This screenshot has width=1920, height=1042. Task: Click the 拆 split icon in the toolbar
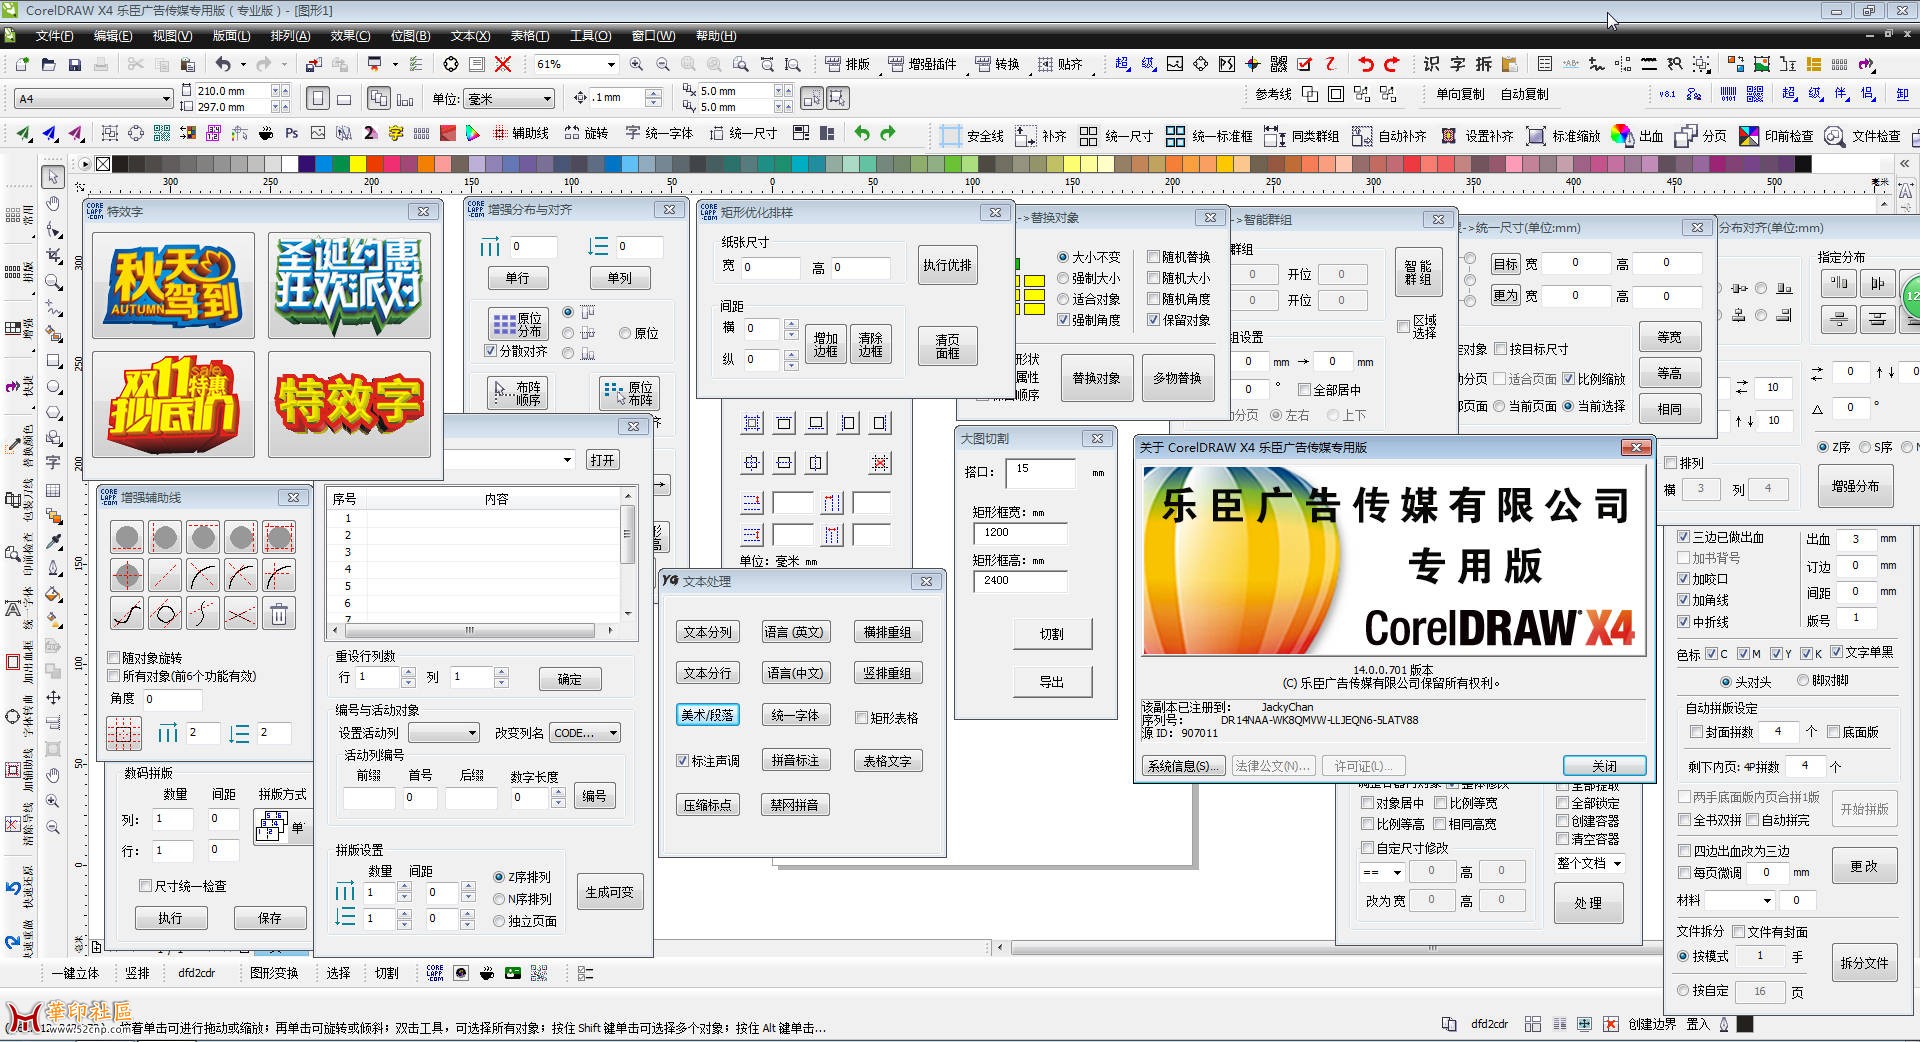tap(1483, 64)
